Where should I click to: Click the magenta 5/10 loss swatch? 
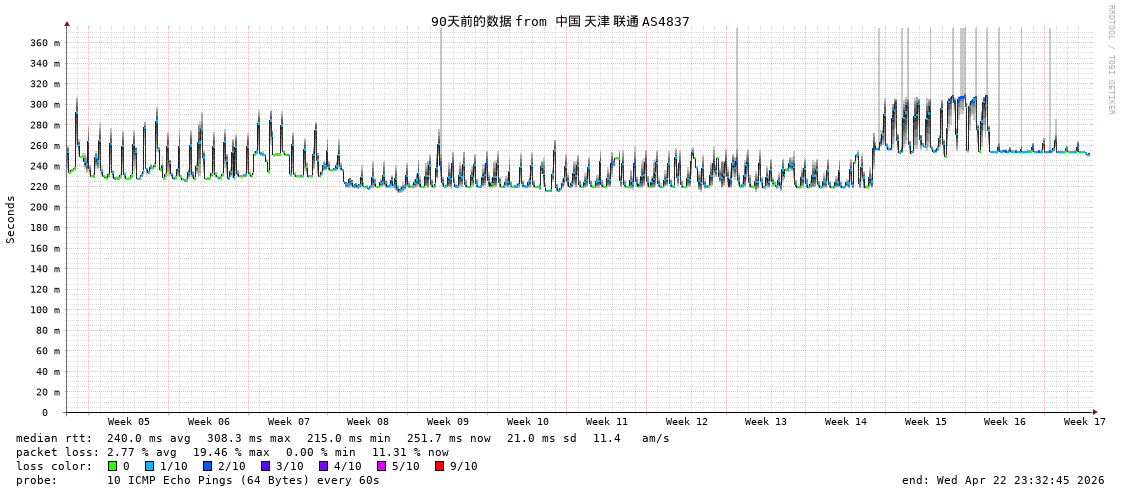[x=381, y=466]
